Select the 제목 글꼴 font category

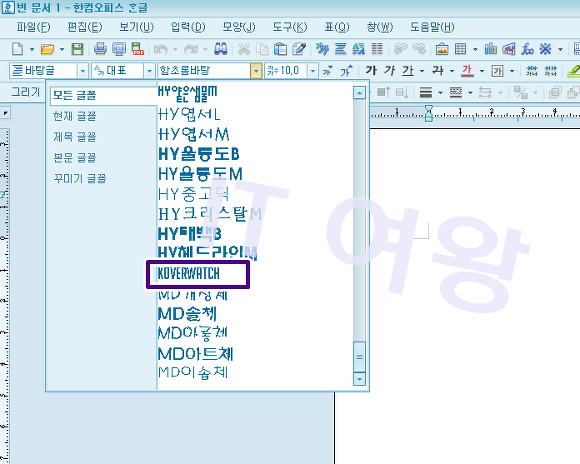click(75, 137)
